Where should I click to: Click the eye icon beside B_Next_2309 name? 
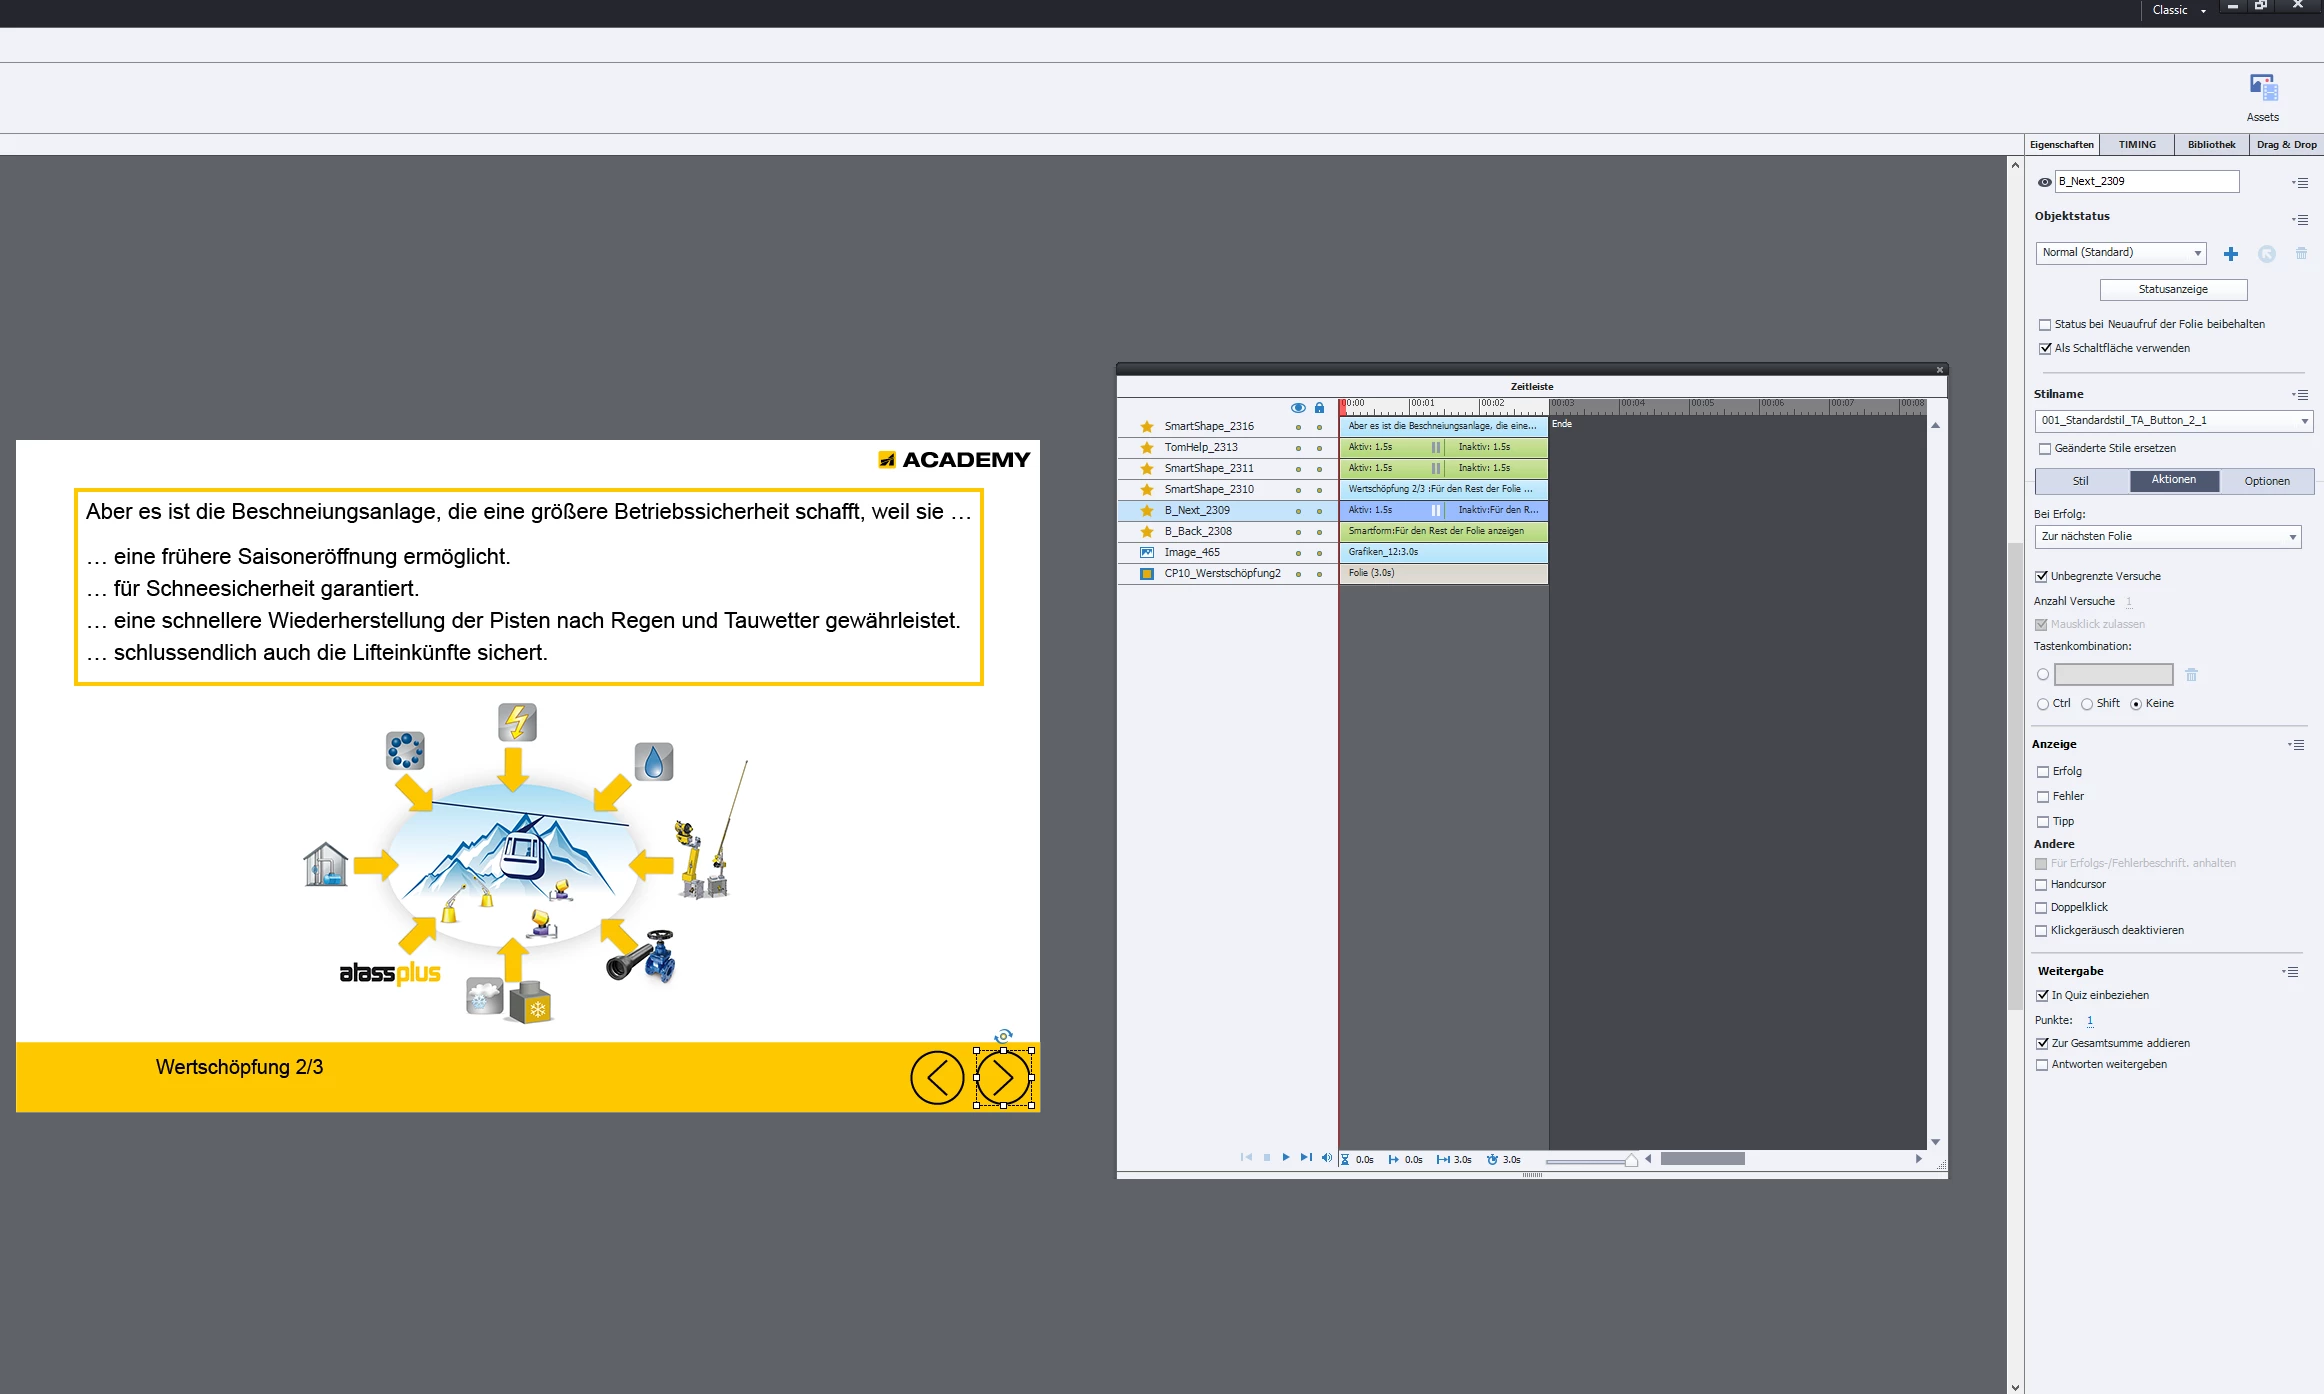2044,182
